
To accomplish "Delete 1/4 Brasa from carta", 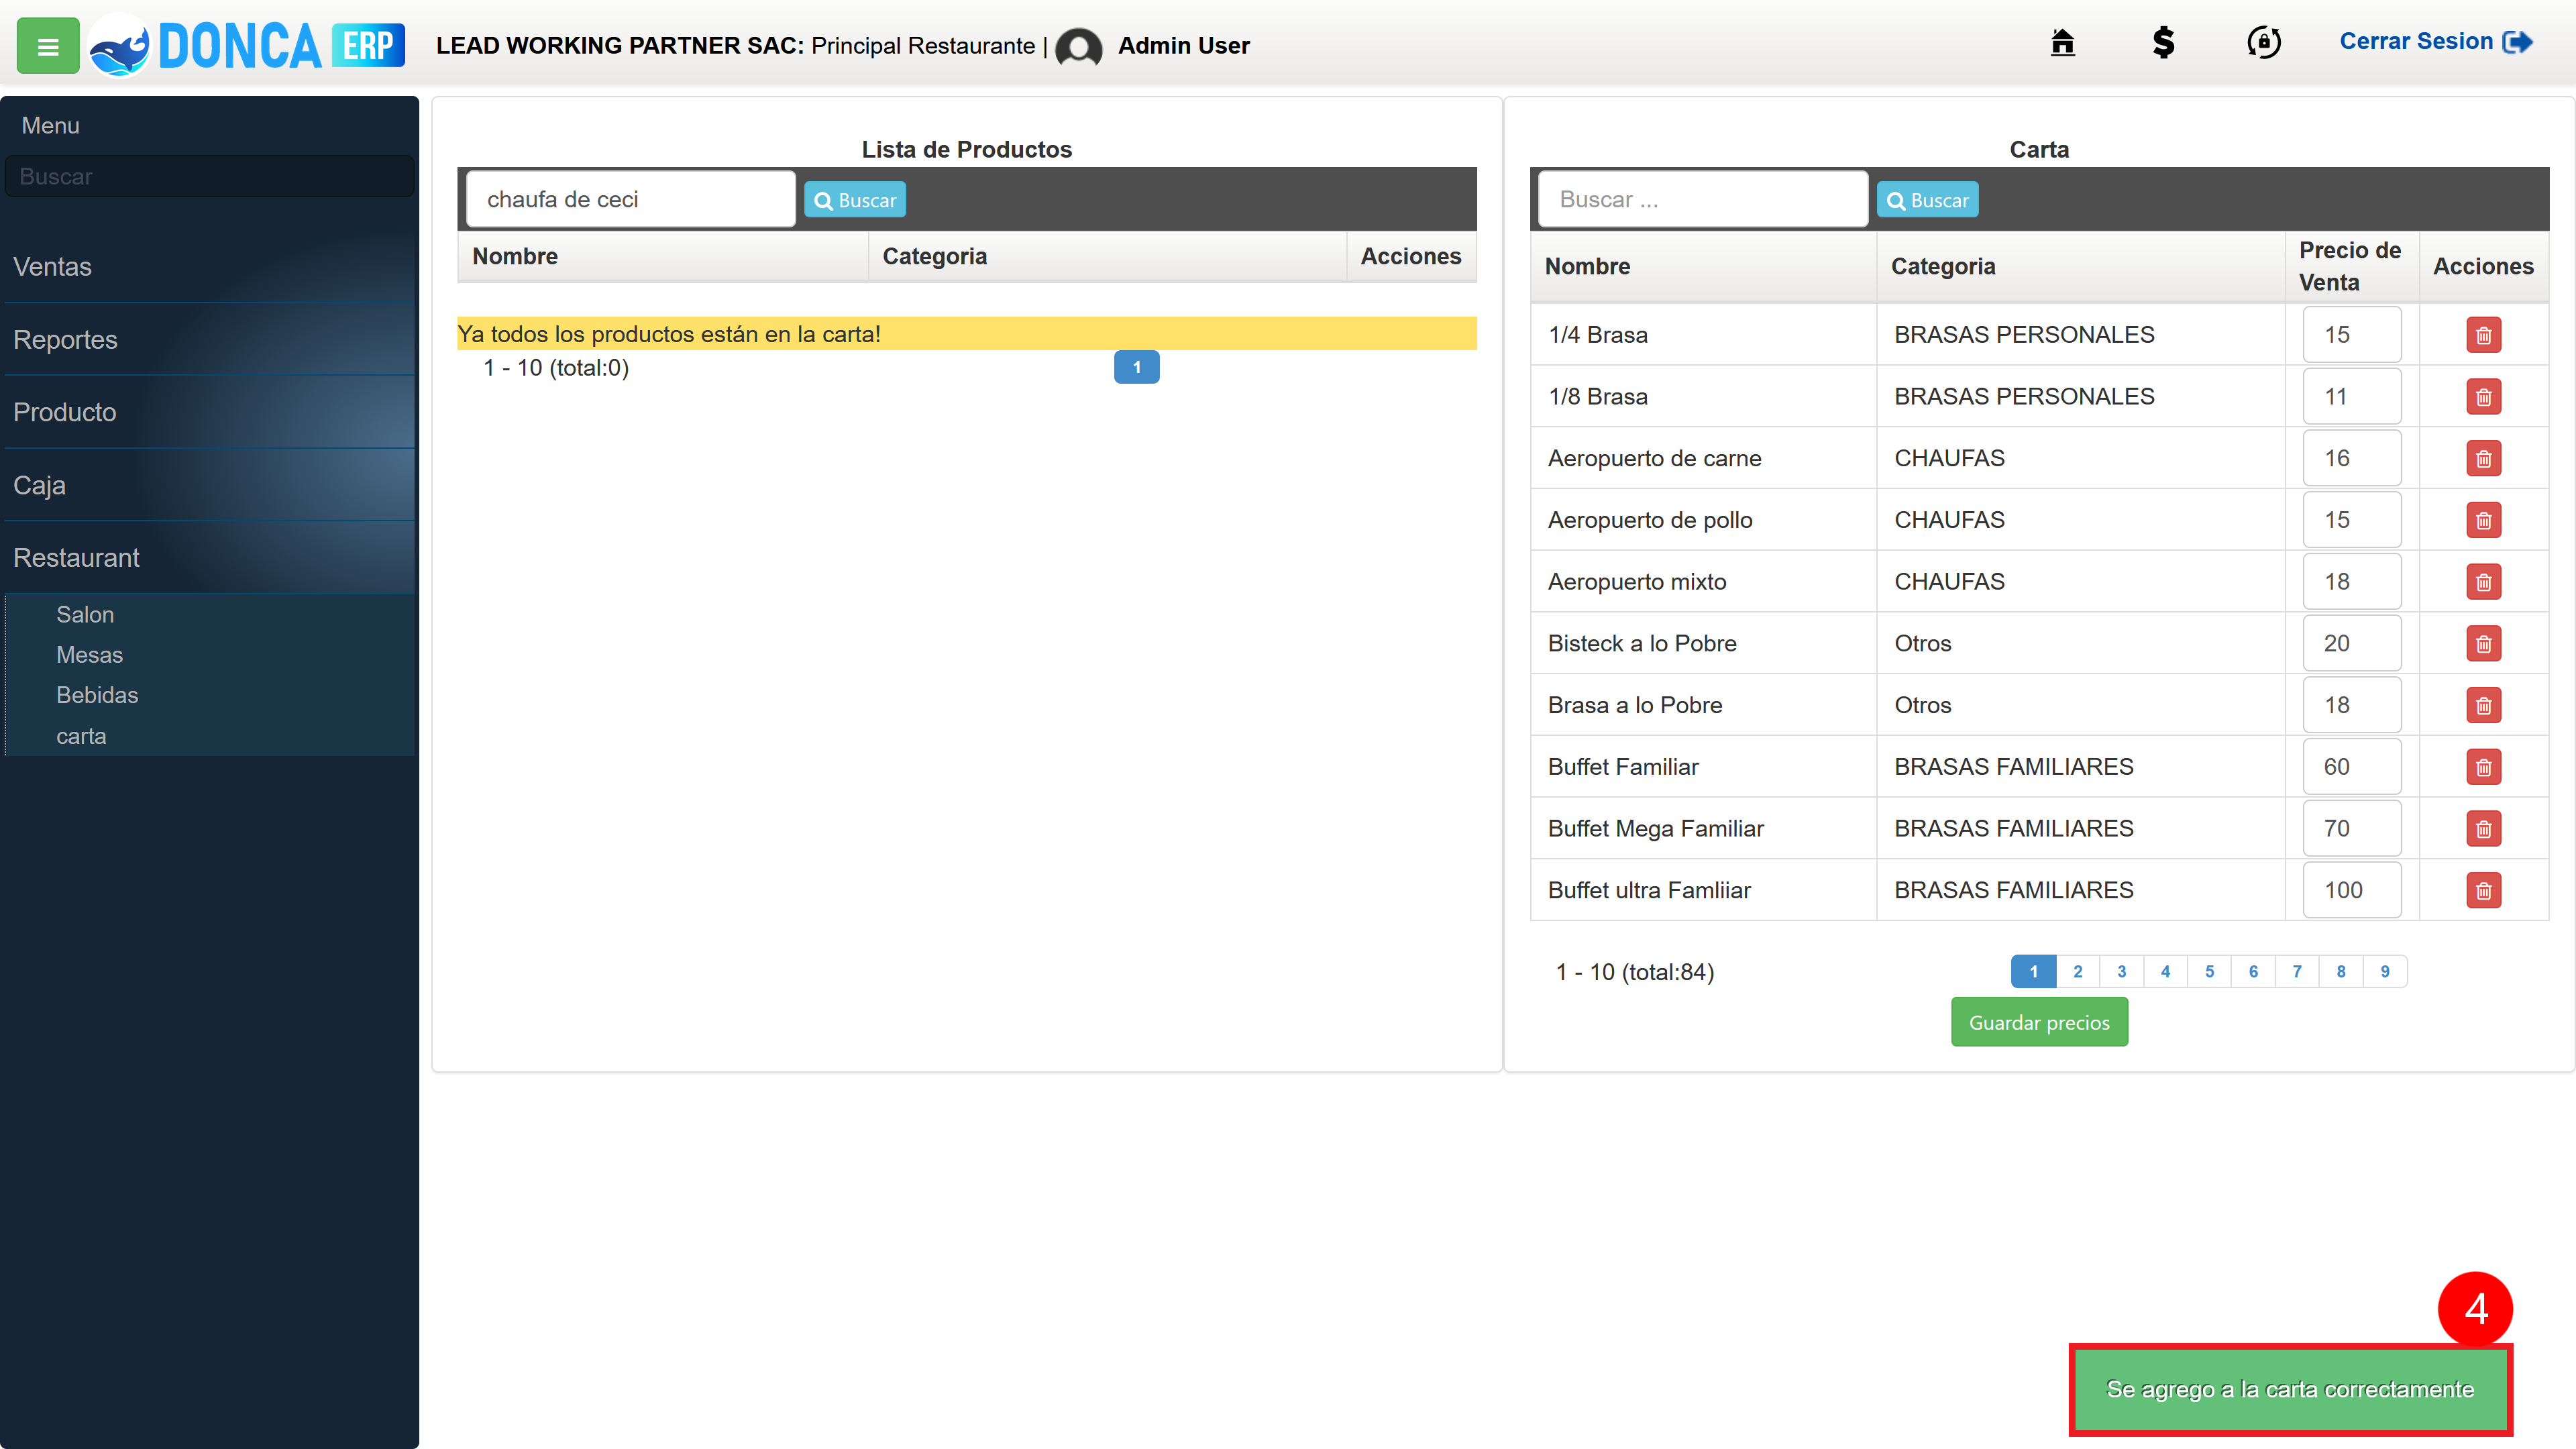I will pyautogui.click(x=2483, y=335).
